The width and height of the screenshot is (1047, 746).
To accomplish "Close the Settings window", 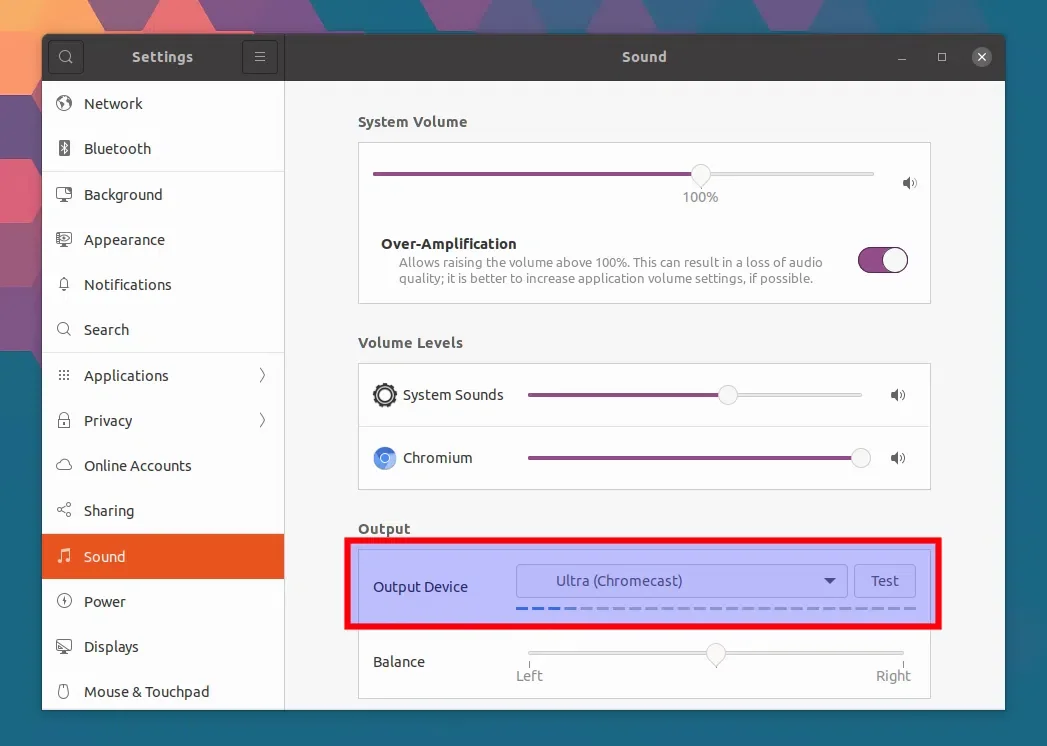I will tap(982, 57).
